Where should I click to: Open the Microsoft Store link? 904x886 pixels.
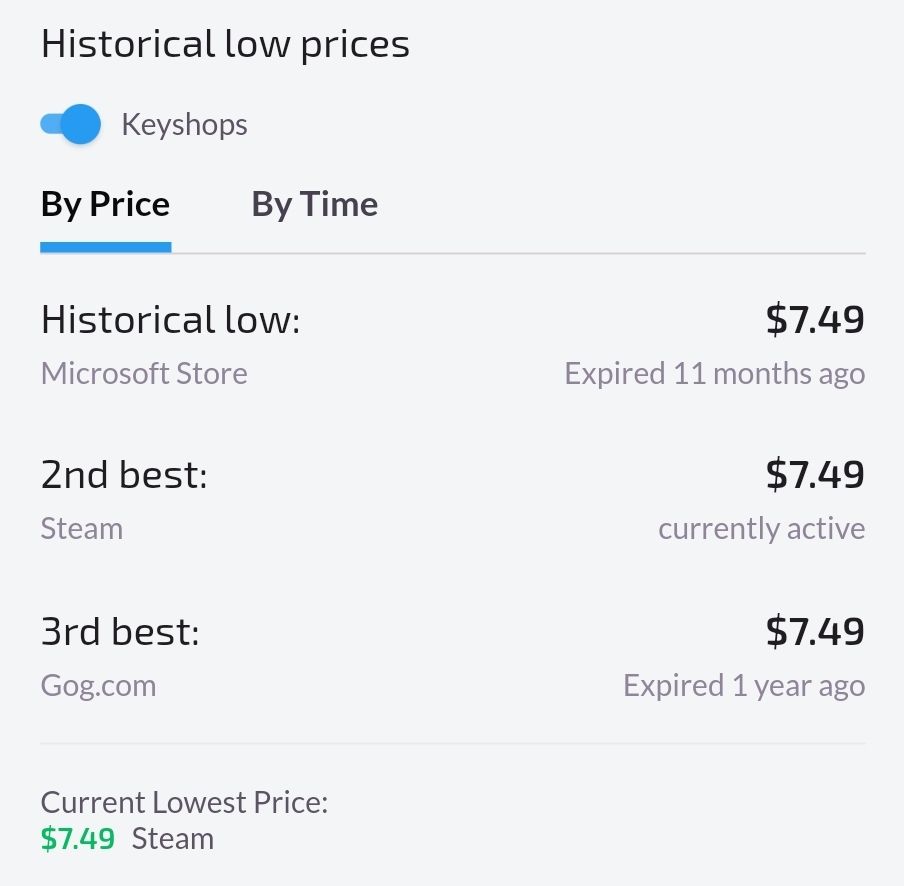click(x=144, y=374)
